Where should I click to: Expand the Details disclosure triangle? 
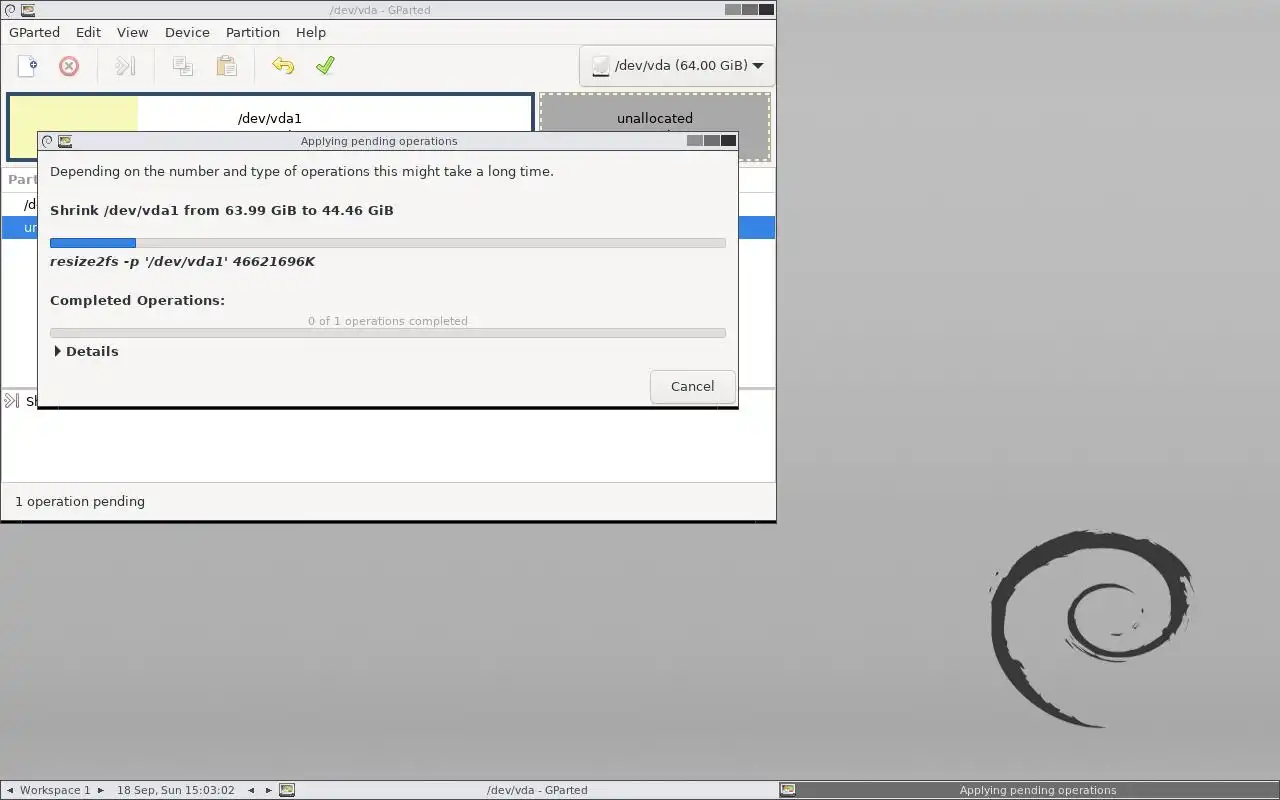pyautogui.click(x=58, y=351)
